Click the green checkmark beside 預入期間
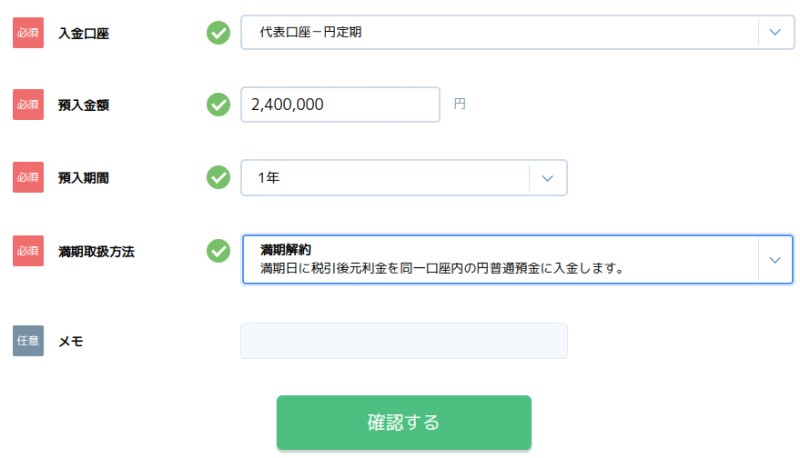The height and width of the screenshot is (458, 800). pos(218,177)
